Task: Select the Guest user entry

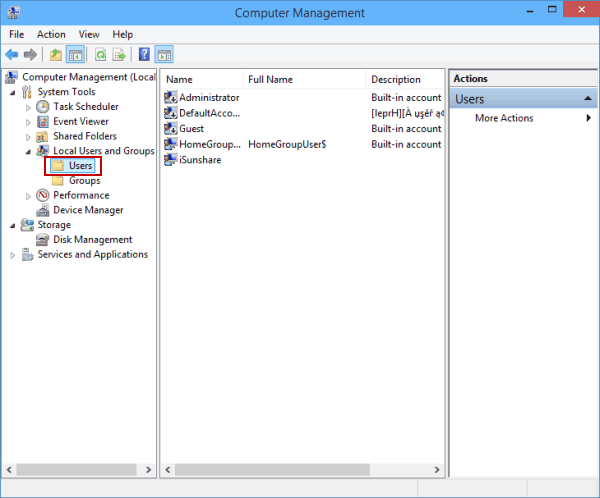Action: coord(190,129)
